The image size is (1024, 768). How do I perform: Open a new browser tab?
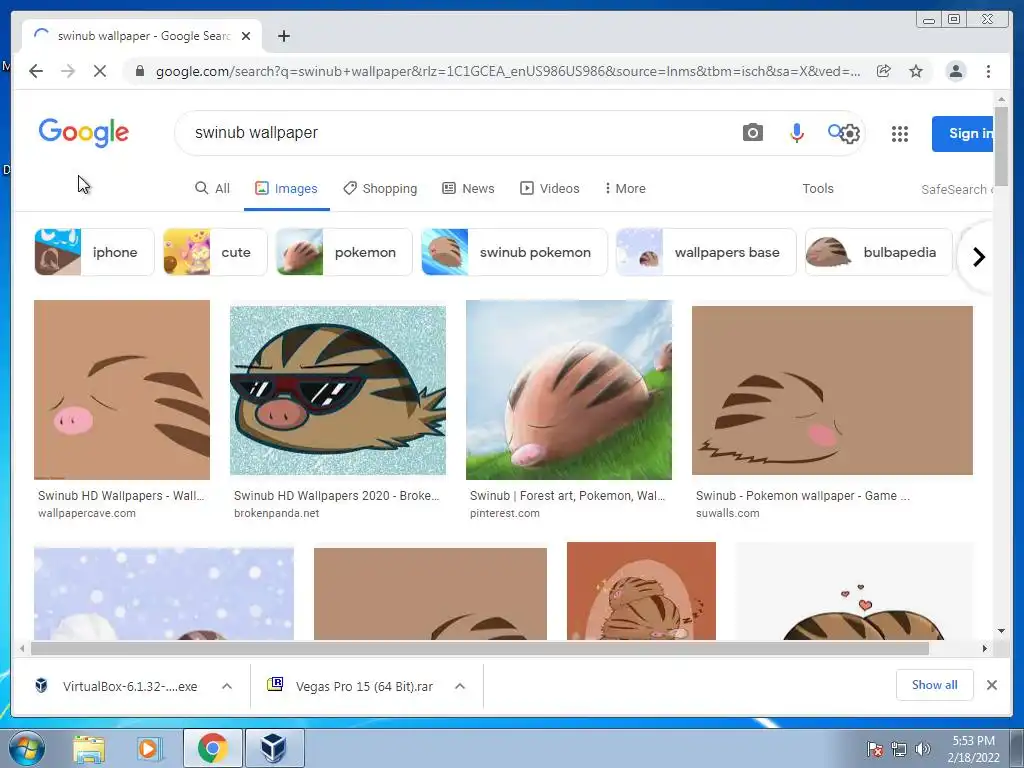(x=283, y=36)
